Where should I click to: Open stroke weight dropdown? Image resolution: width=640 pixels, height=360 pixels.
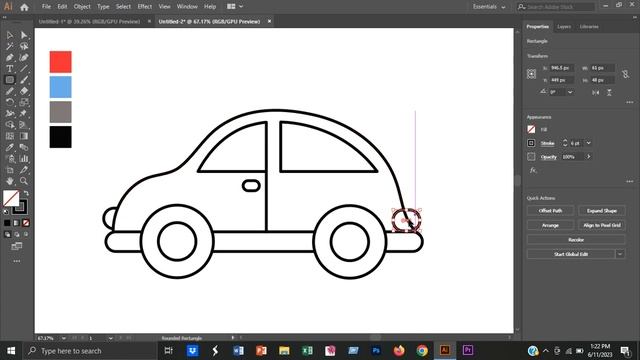(589, 143)
